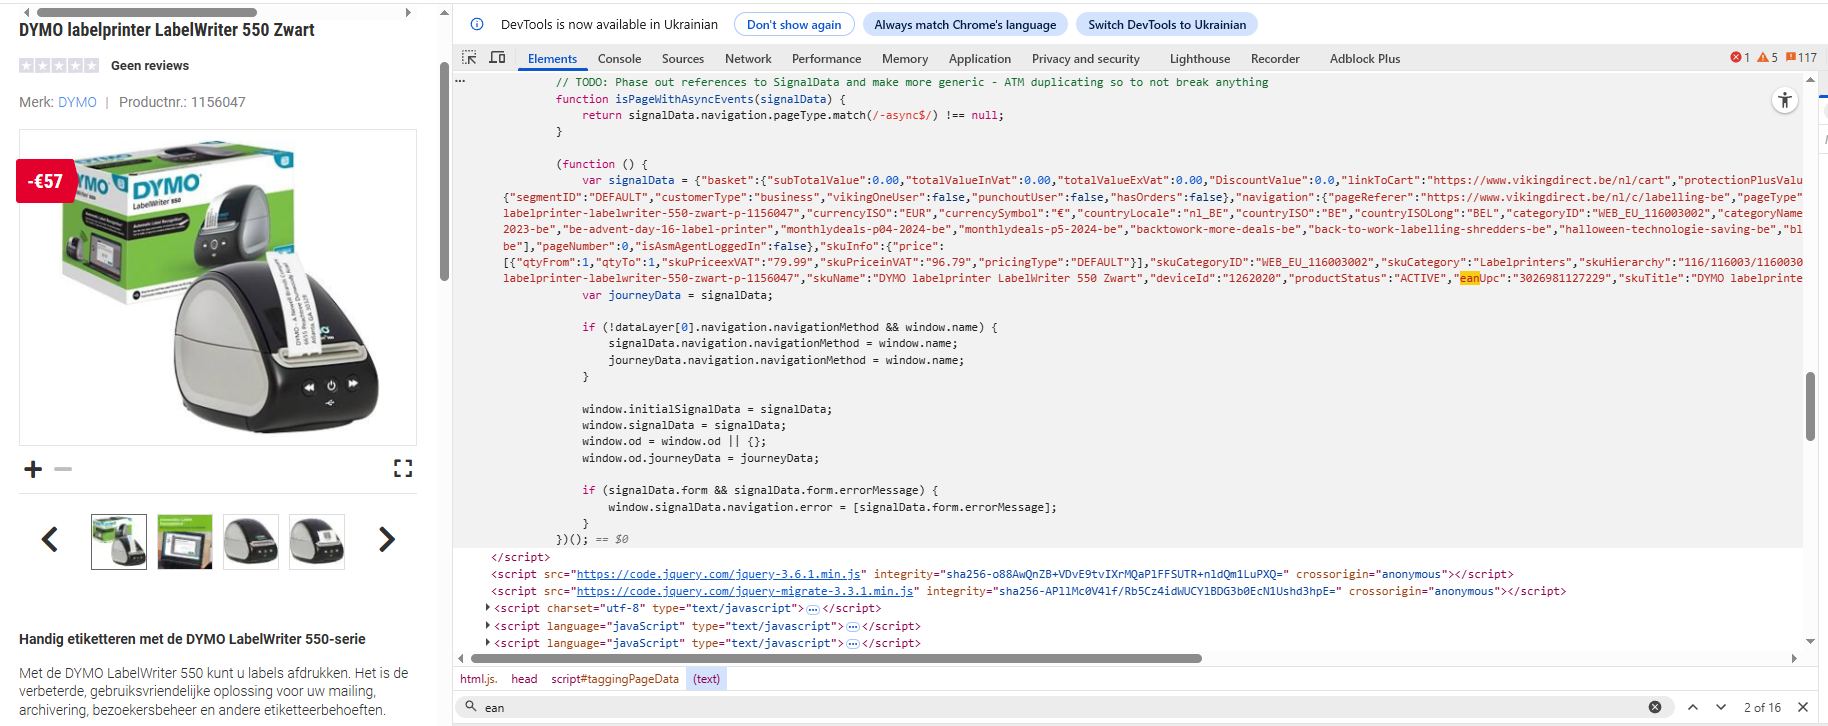Click the floating accessibility icon in Elements panel
The image size is (1828, 726).
click(1785, 100)
